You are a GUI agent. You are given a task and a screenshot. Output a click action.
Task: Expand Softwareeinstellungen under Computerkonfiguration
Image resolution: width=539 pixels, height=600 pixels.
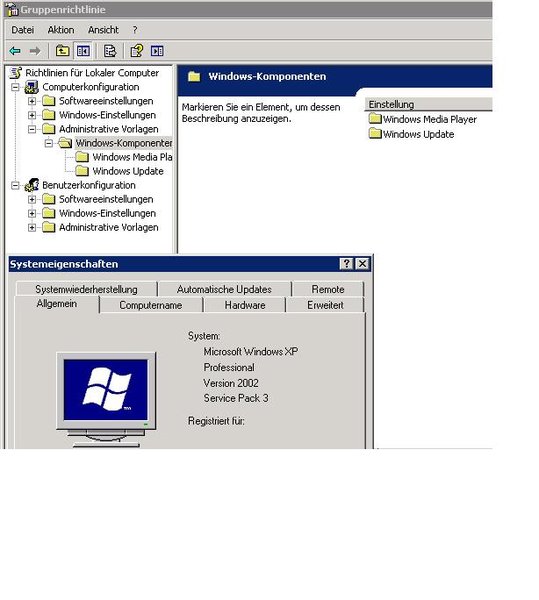32,101
